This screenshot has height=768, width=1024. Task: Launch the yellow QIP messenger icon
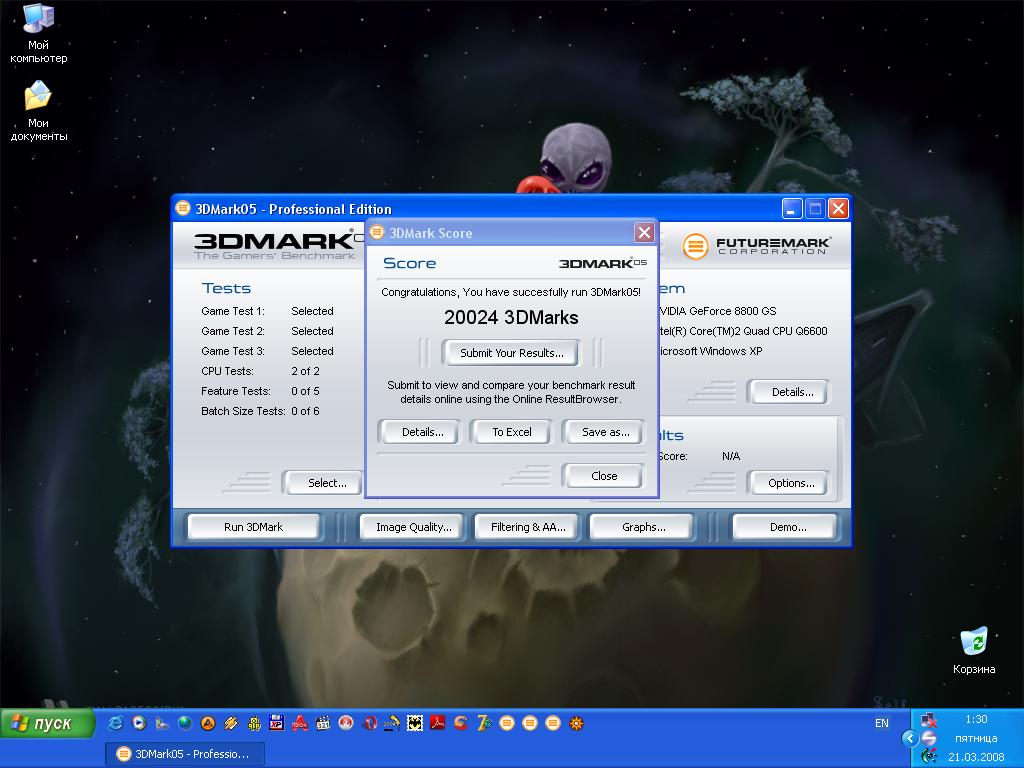pyautogui.click(x=254, y=723)
